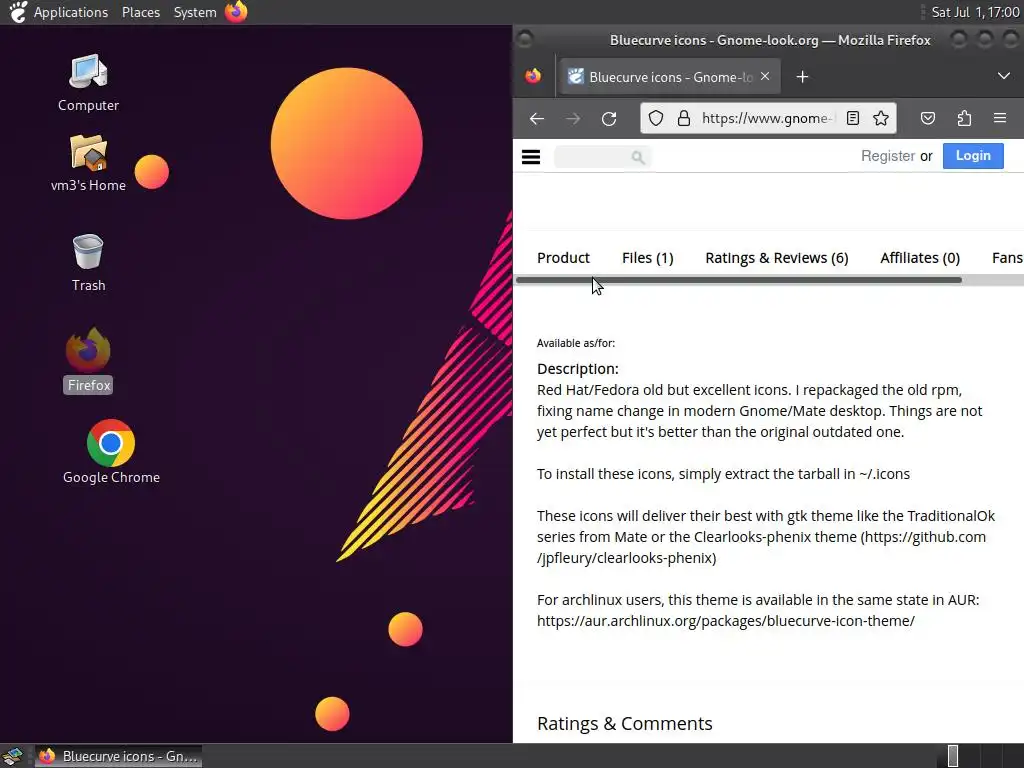This screenshot has width=1024, height=768.
Task: Select the Computer desktop icon
Action: coord(88,83)
